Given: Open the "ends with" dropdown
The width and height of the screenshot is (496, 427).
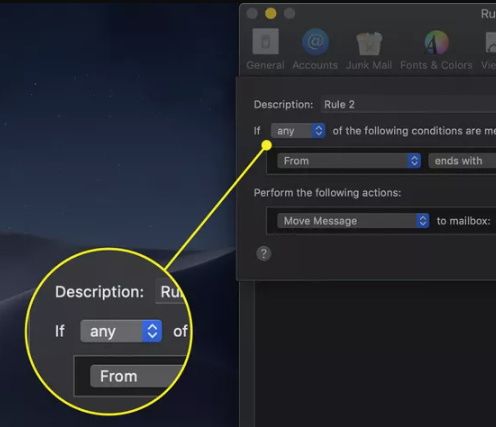Looking at the screenshot, I should [462, 161].
